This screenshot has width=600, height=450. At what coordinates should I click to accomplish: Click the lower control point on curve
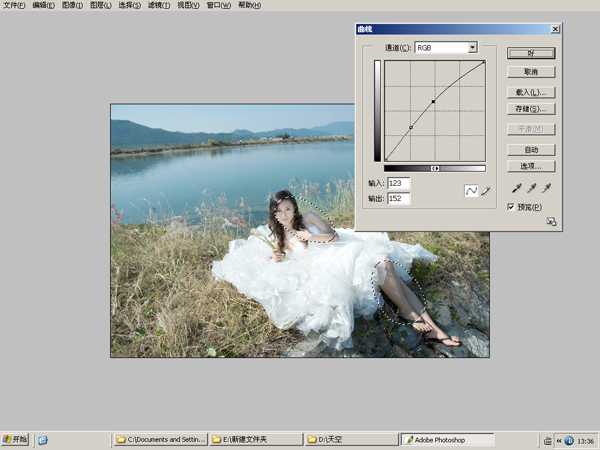tap(411, 127)
